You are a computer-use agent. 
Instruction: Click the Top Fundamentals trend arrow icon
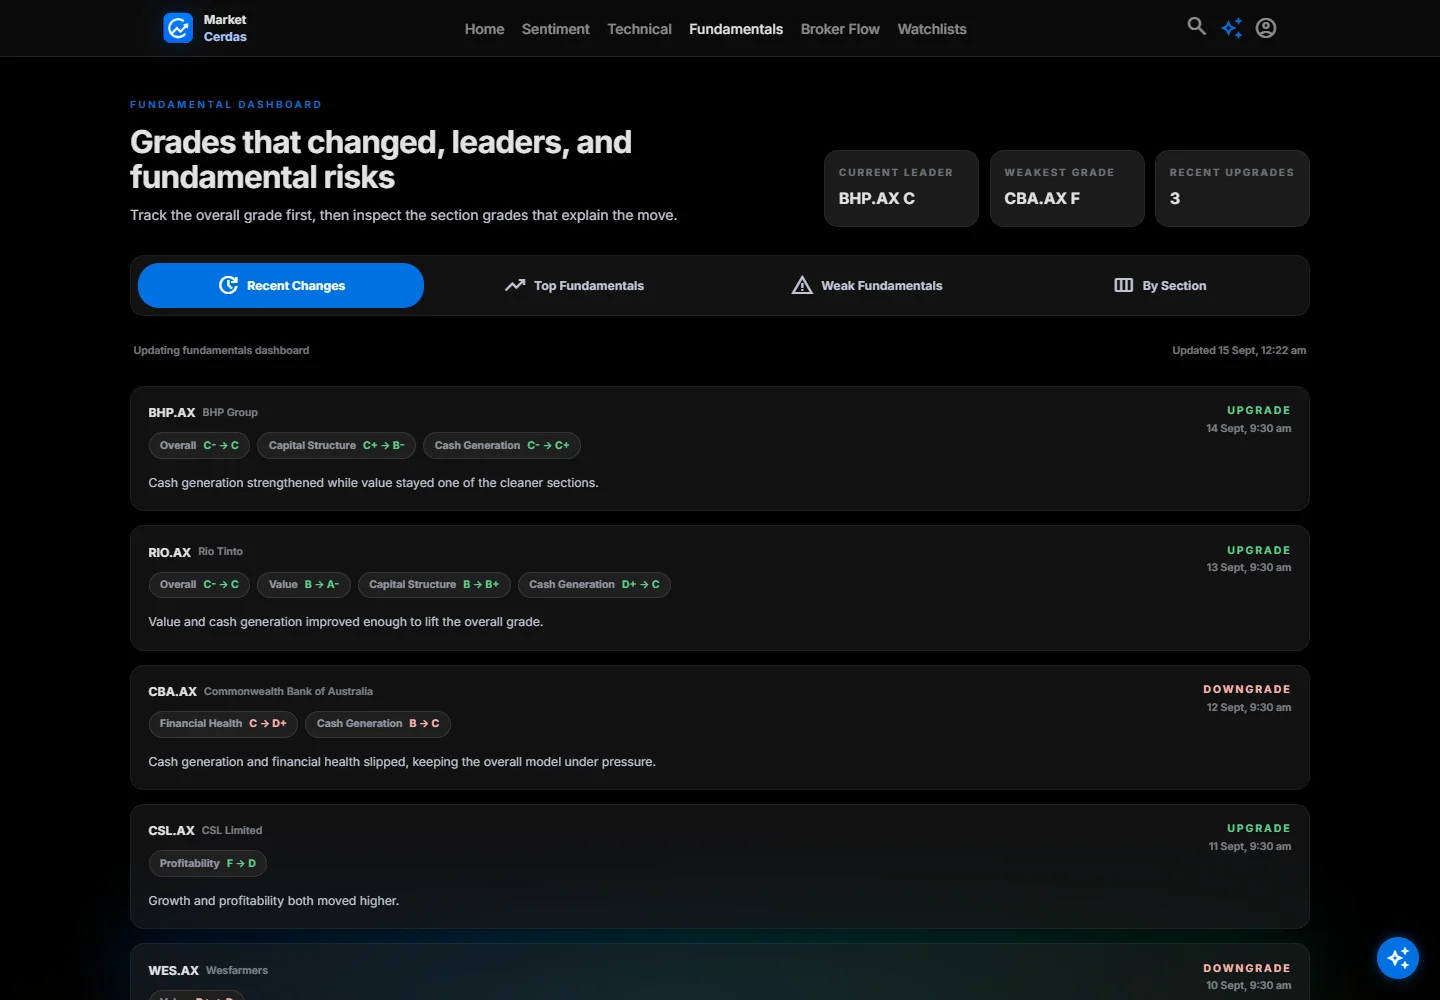515,285
